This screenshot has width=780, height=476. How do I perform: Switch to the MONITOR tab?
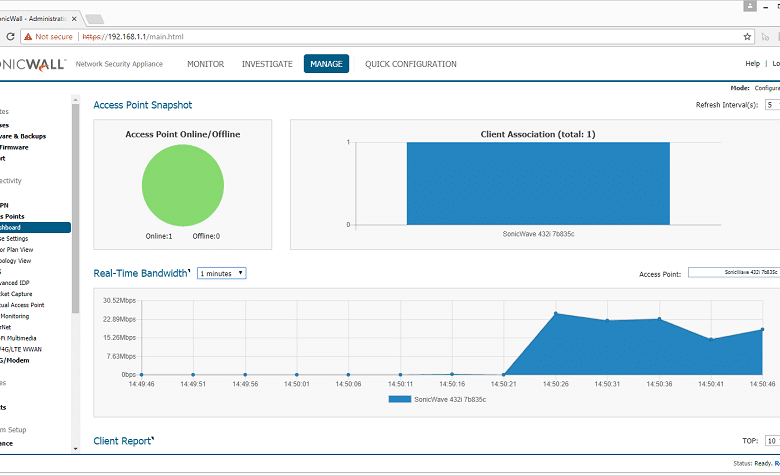[205, 64]
